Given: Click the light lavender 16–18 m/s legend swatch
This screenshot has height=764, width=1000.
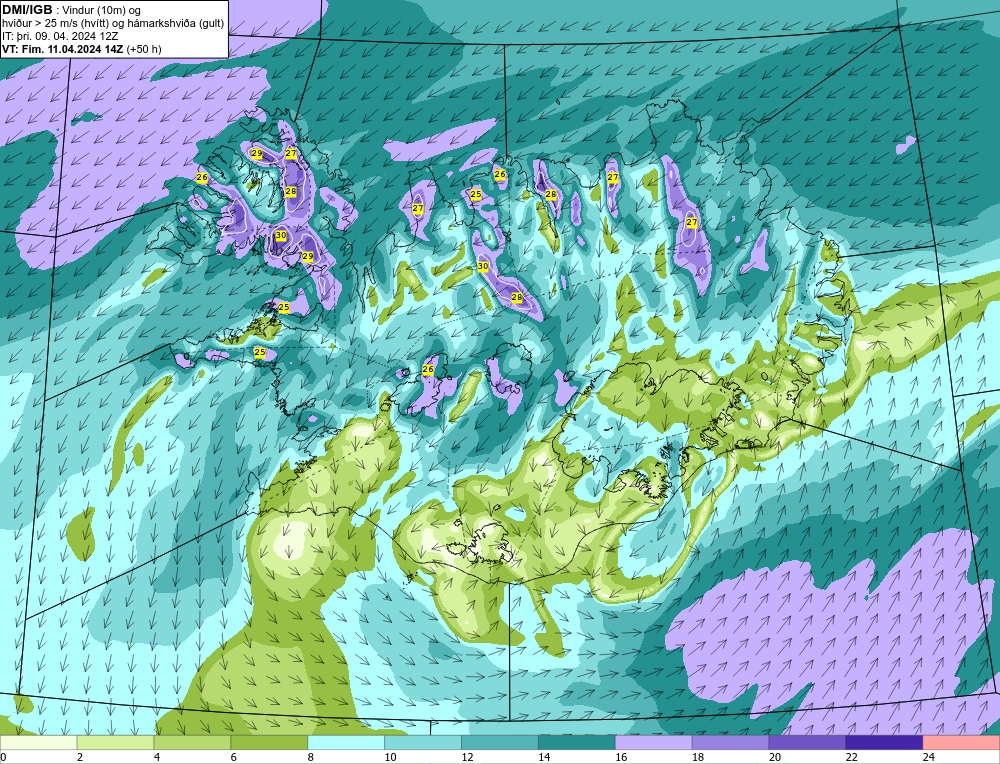Looking at the screenshot, I should [654, 742].
